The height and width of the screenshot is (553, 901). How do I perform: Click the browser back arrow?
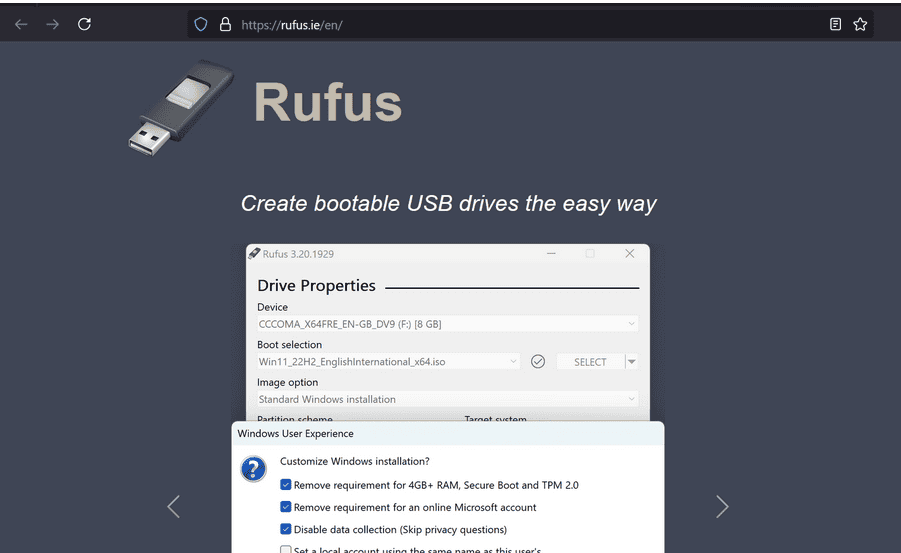tap(21, 24)
